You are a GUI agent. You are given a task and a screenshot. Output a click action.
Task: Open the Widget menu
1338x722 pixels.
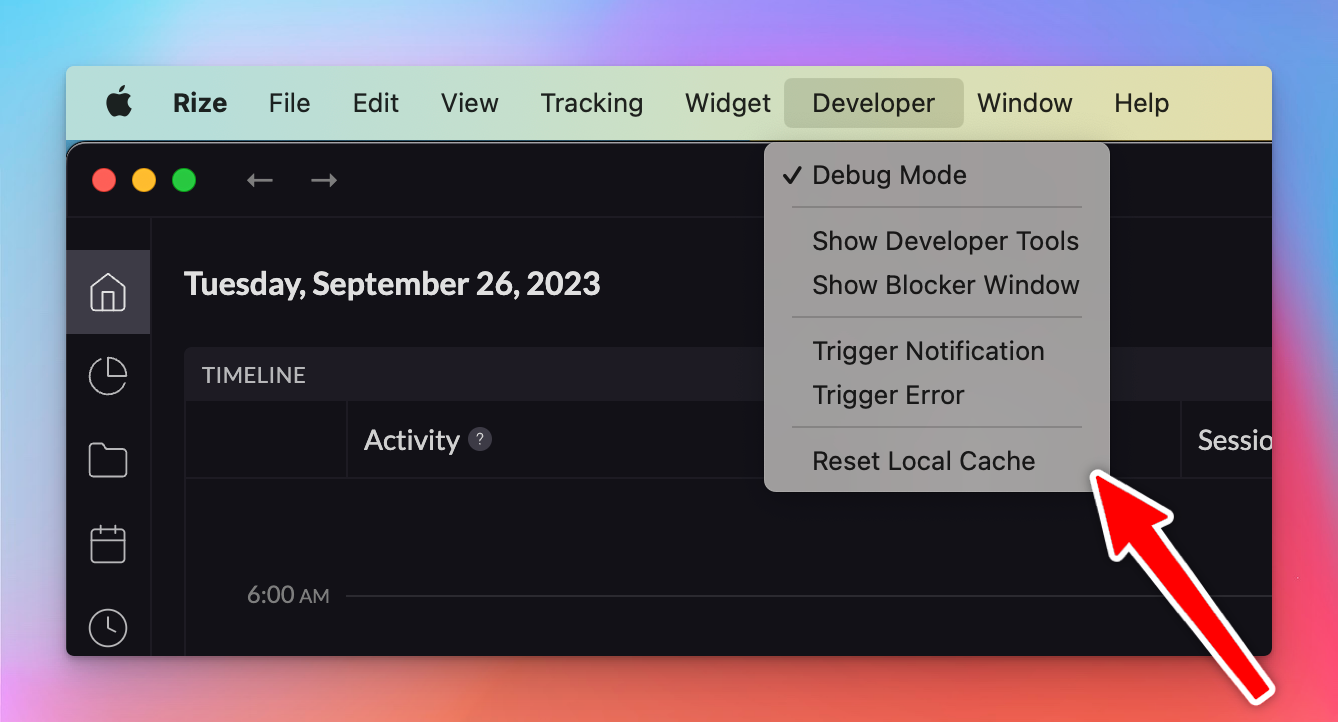pyautogui.click(x=728, y=103)
